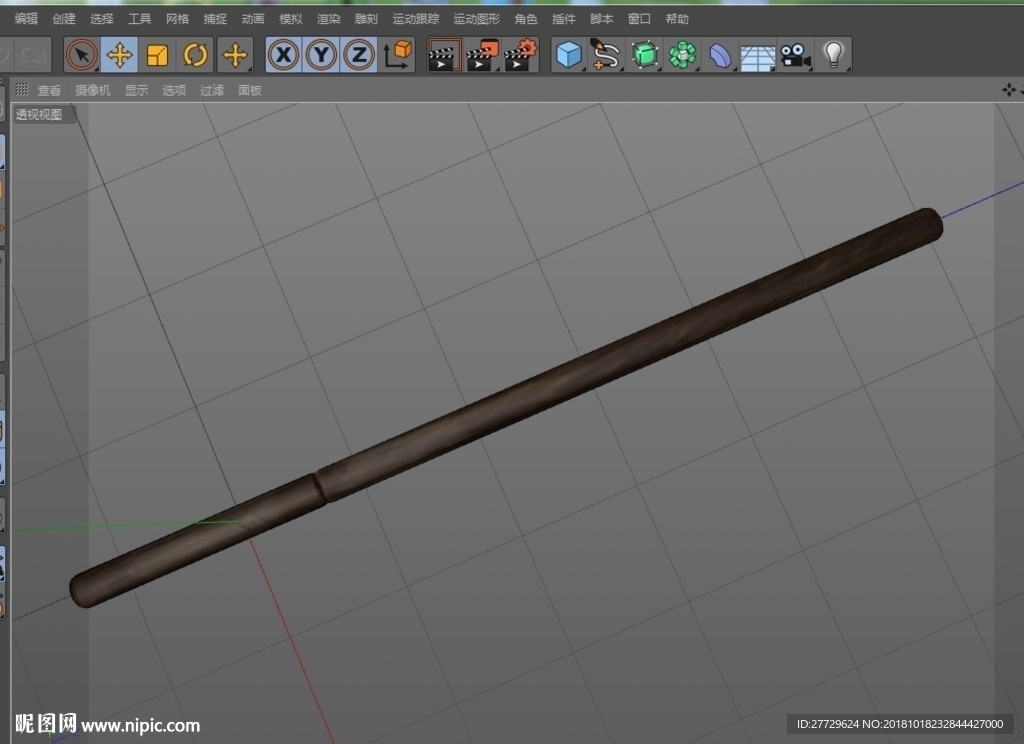Select the Rotate tool

tap(195, 55)
